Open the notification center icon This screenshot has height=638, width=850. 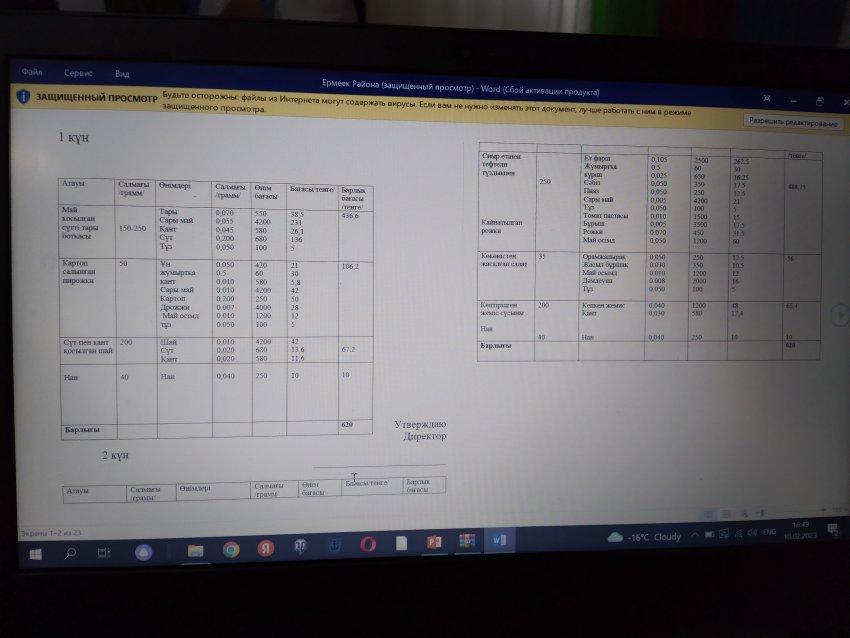coord(833,529)
